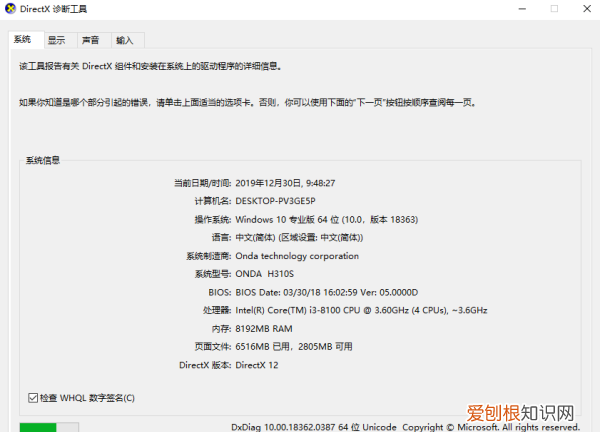The height and width of the screenshot is (432, 600).
Task: Select the date value 2019年12月30日, 9:48:27
Action: [x=285, y=183]
